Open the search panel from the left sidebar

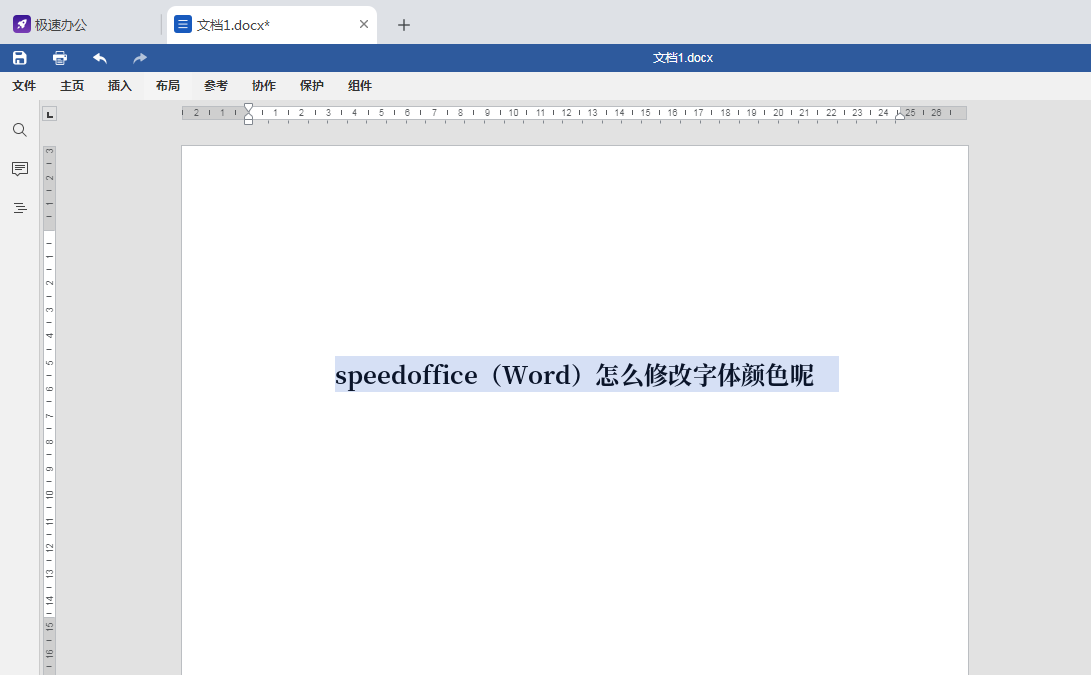coord(19,130)
